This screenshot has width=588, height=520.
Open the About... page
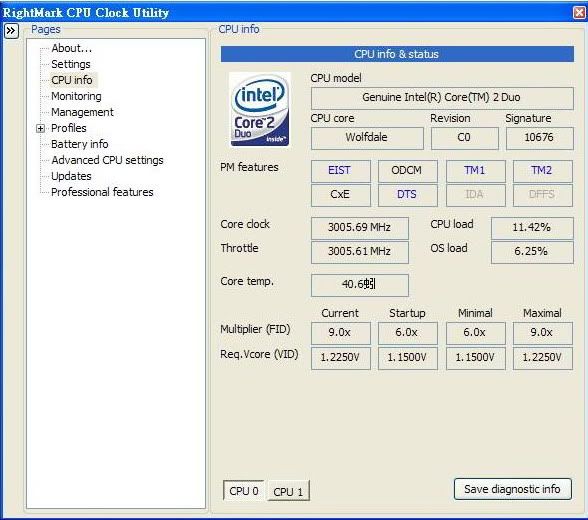[71, 48]
